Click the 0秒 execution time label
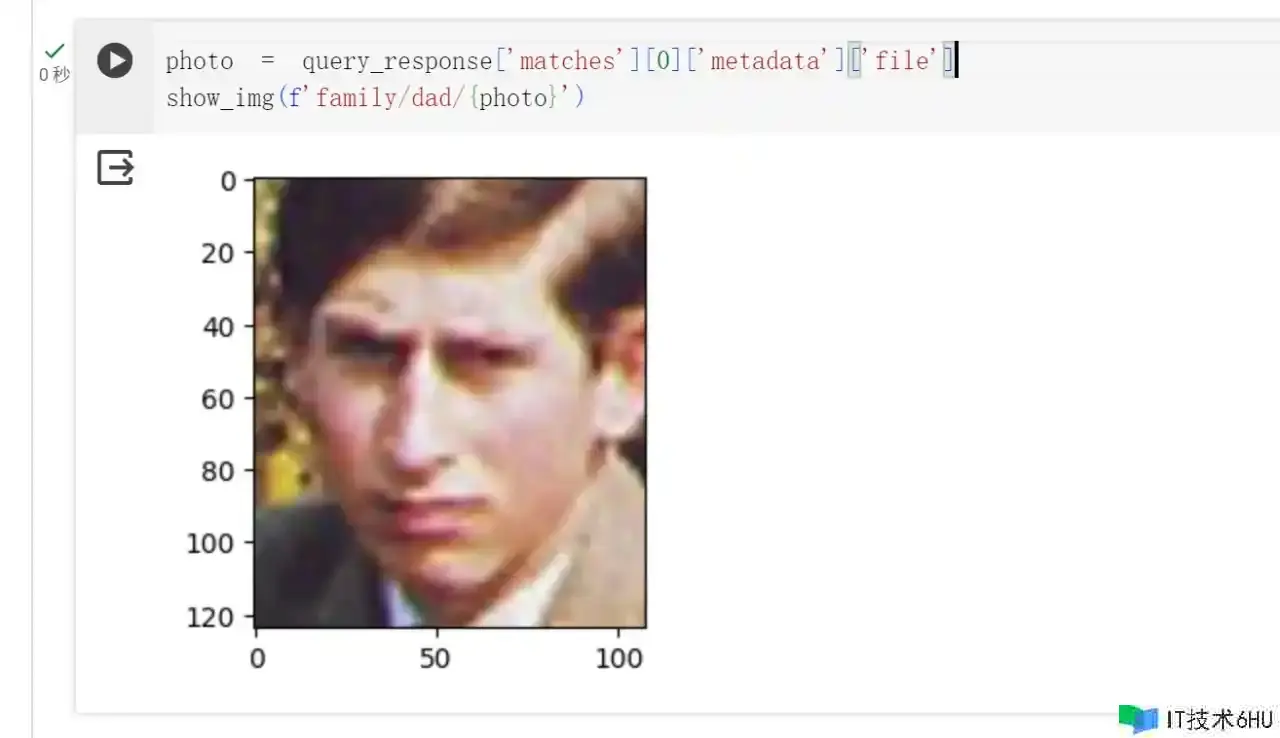Image resolution: width=1280 pixels, height=738 pixels. (x=55, y=75)
